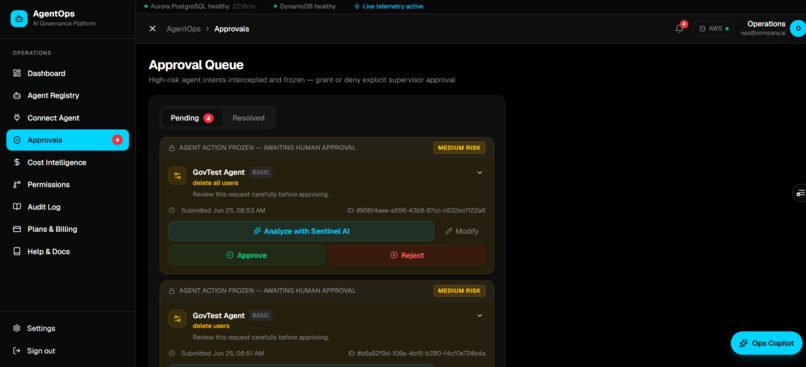Click DynamoDB healthy status

tap(304, 7)
